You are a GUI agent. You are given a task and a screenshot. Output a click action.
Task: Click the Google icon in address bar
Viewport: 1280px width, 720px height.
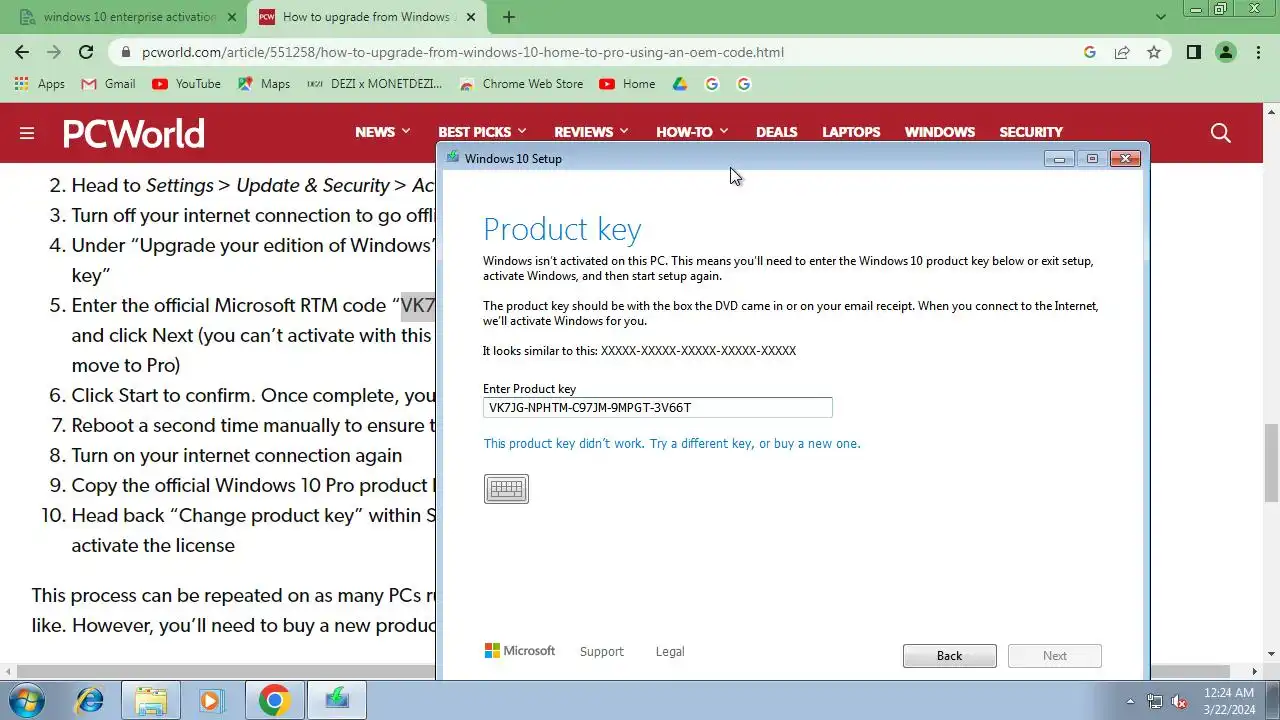1090,52
